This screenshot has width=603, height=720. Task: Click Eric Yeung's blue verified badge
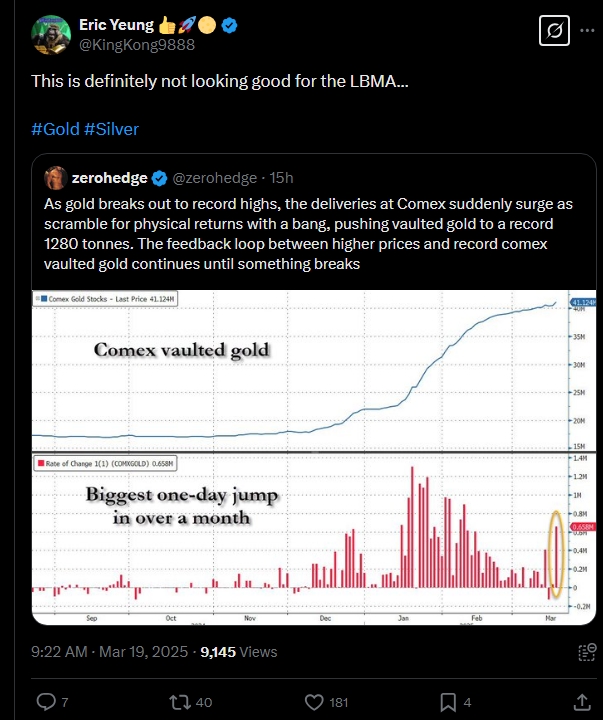[229, 25]
